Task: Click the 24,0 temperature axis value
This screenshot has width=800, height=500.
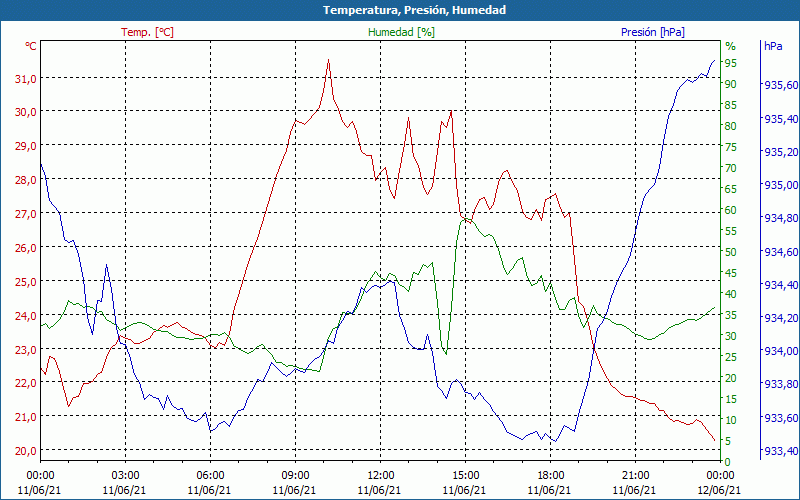Action: [26, 316]
